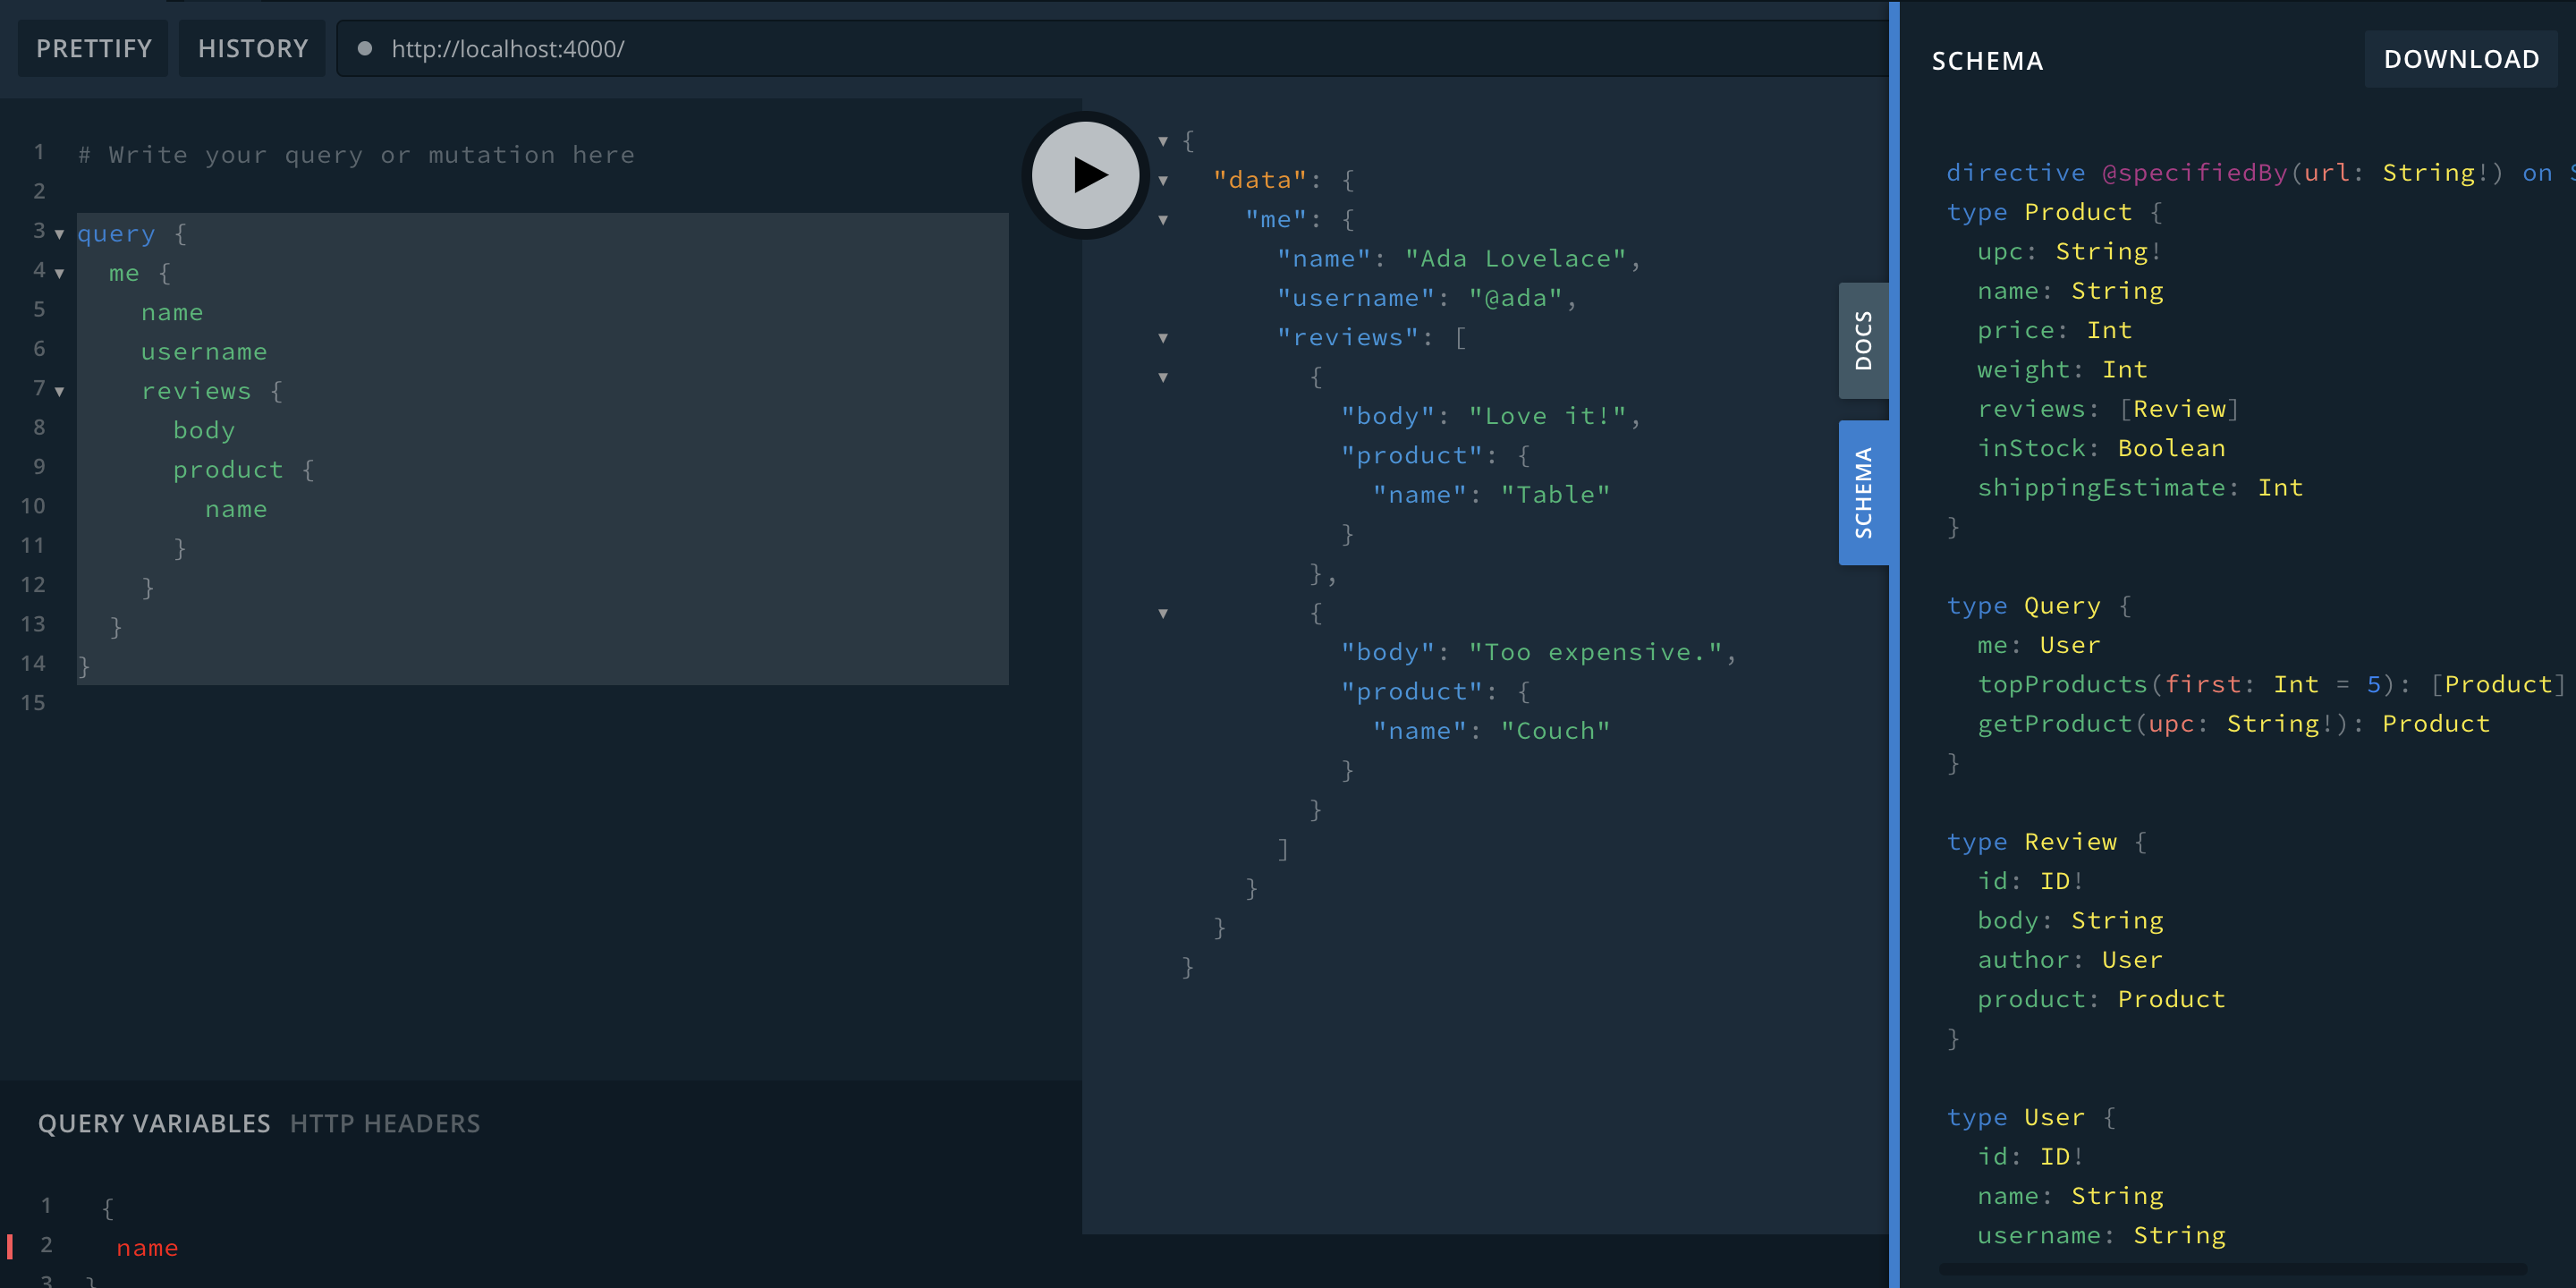Close the SCHEMA side tab
The image size is (2576, 1288).
coord(1862,492)
